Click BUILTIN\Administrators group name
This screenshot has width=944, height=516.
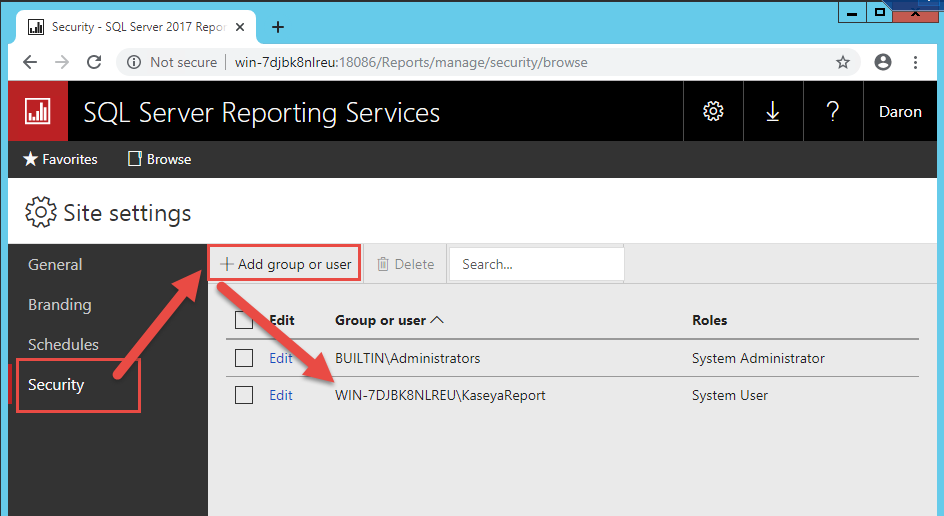[x=408, y=358]
